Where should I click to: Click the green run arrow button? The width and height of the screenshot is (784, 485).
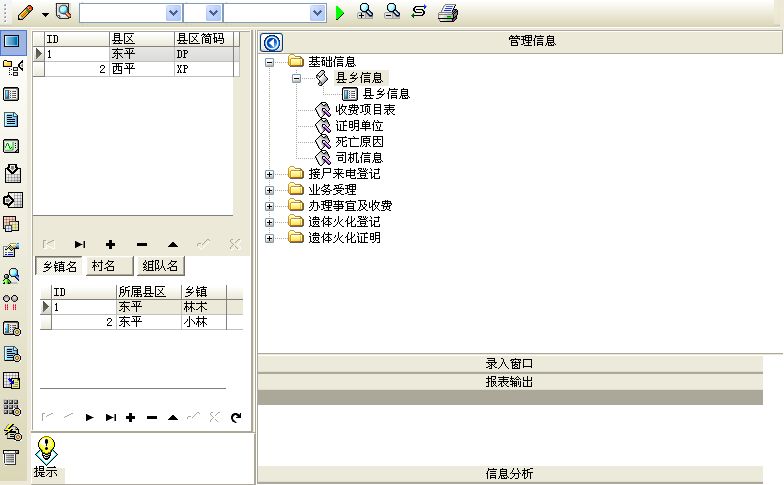point(340,13)
